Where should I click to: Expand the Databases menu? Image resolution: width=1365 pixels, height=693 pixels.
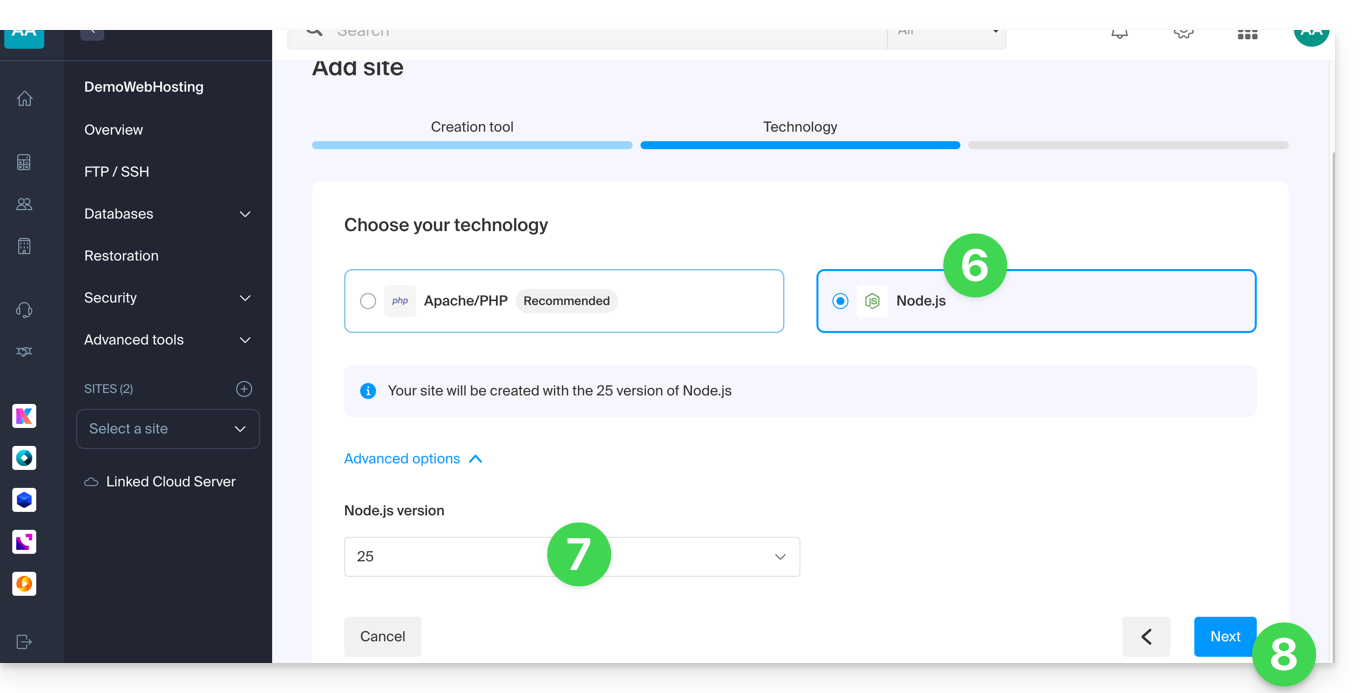pos(167,214)
